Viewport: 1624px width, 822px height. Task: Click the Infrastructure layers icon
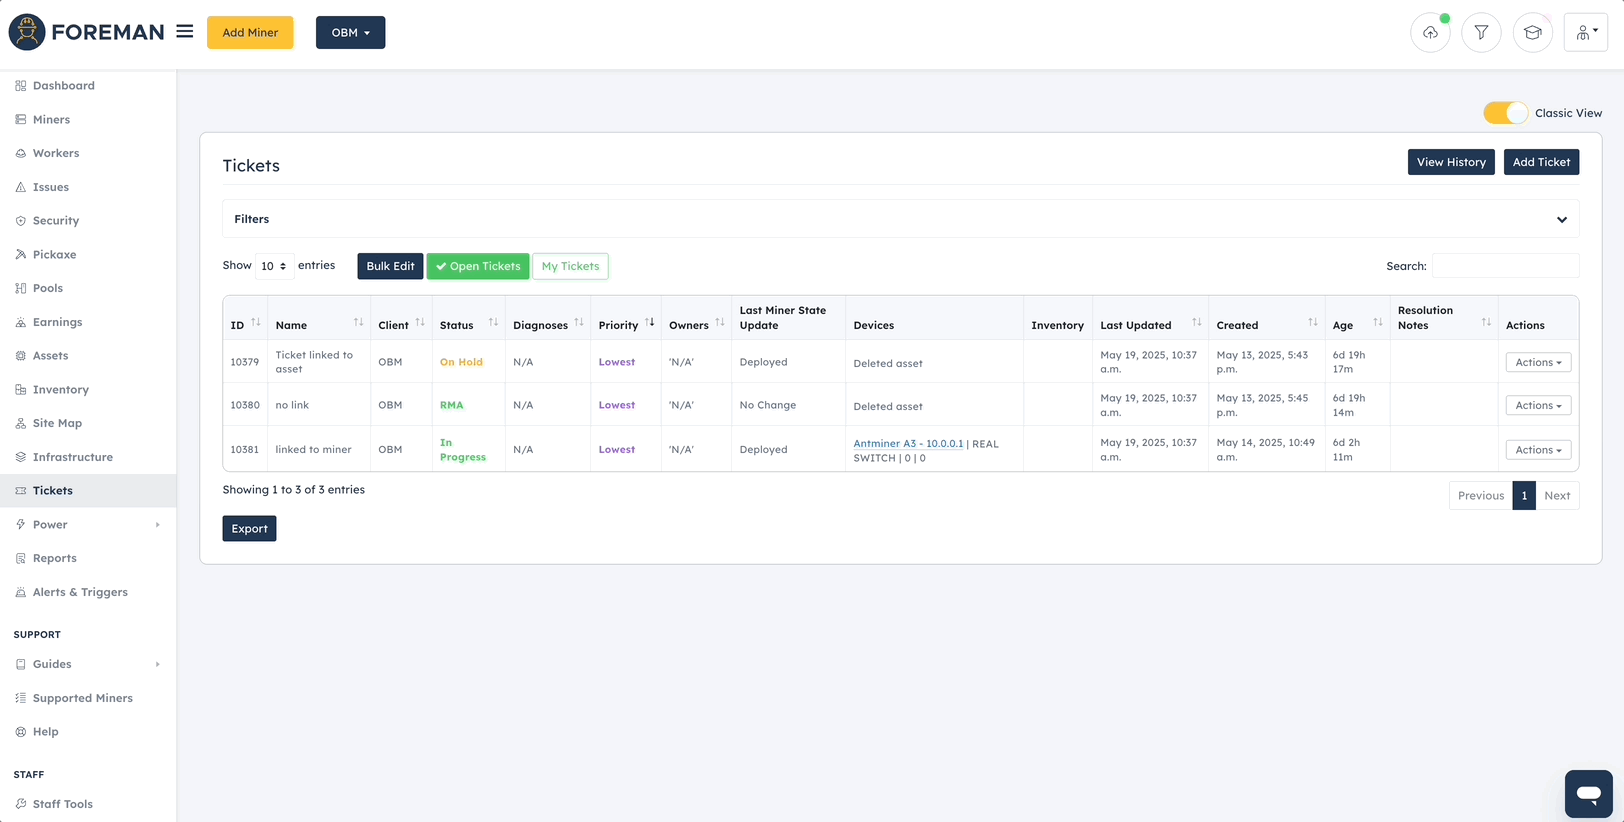point(21,457)
